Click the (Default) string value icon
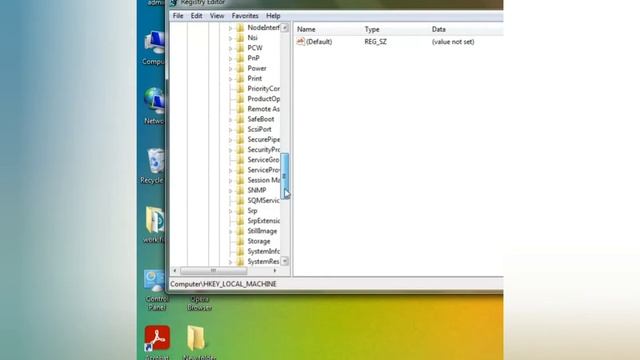Viewport: 640px width, 360px height. tap(301, 42)
